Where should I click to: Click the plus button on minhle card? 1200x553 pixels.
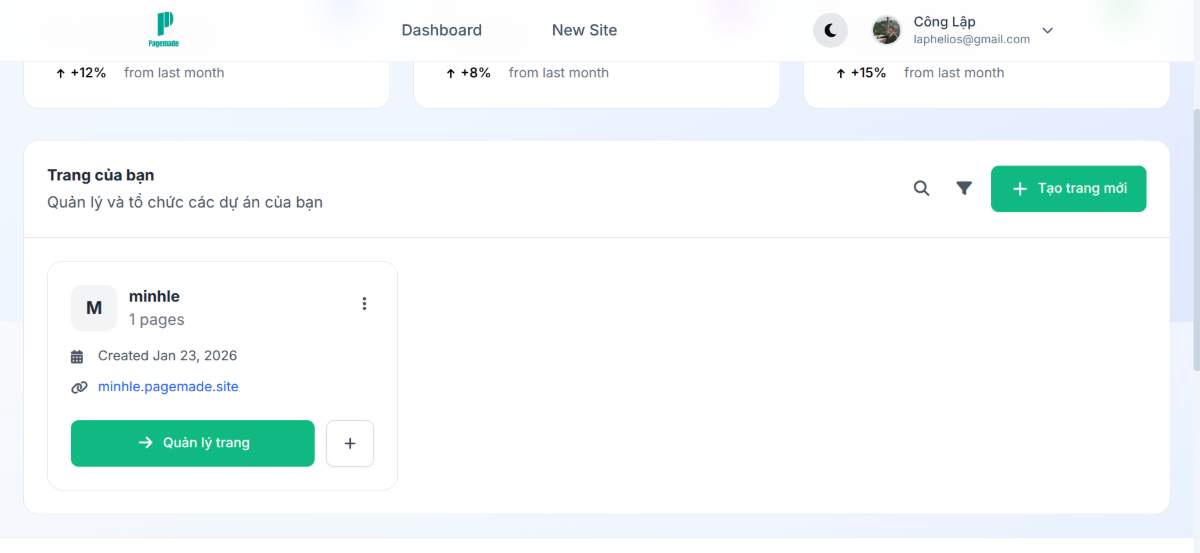(350, 443)
